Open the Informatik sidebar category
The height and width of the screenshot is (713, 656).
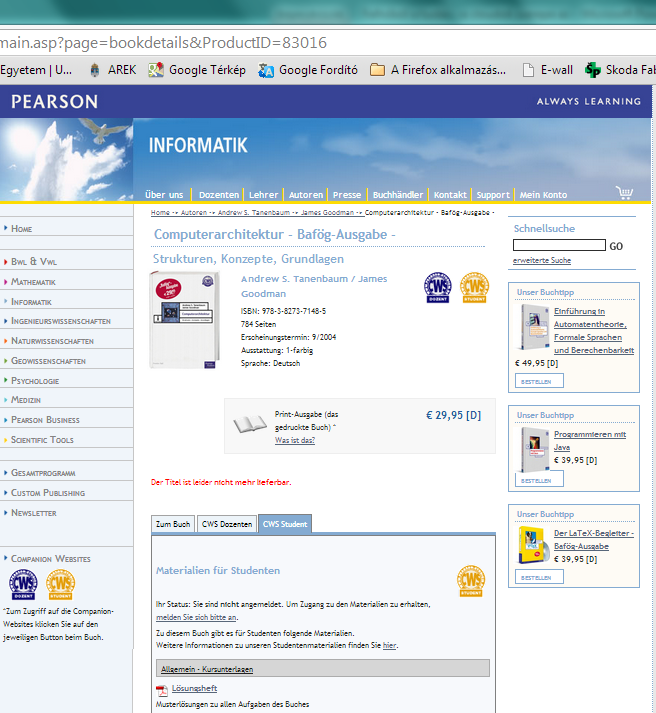pos(31,302)
